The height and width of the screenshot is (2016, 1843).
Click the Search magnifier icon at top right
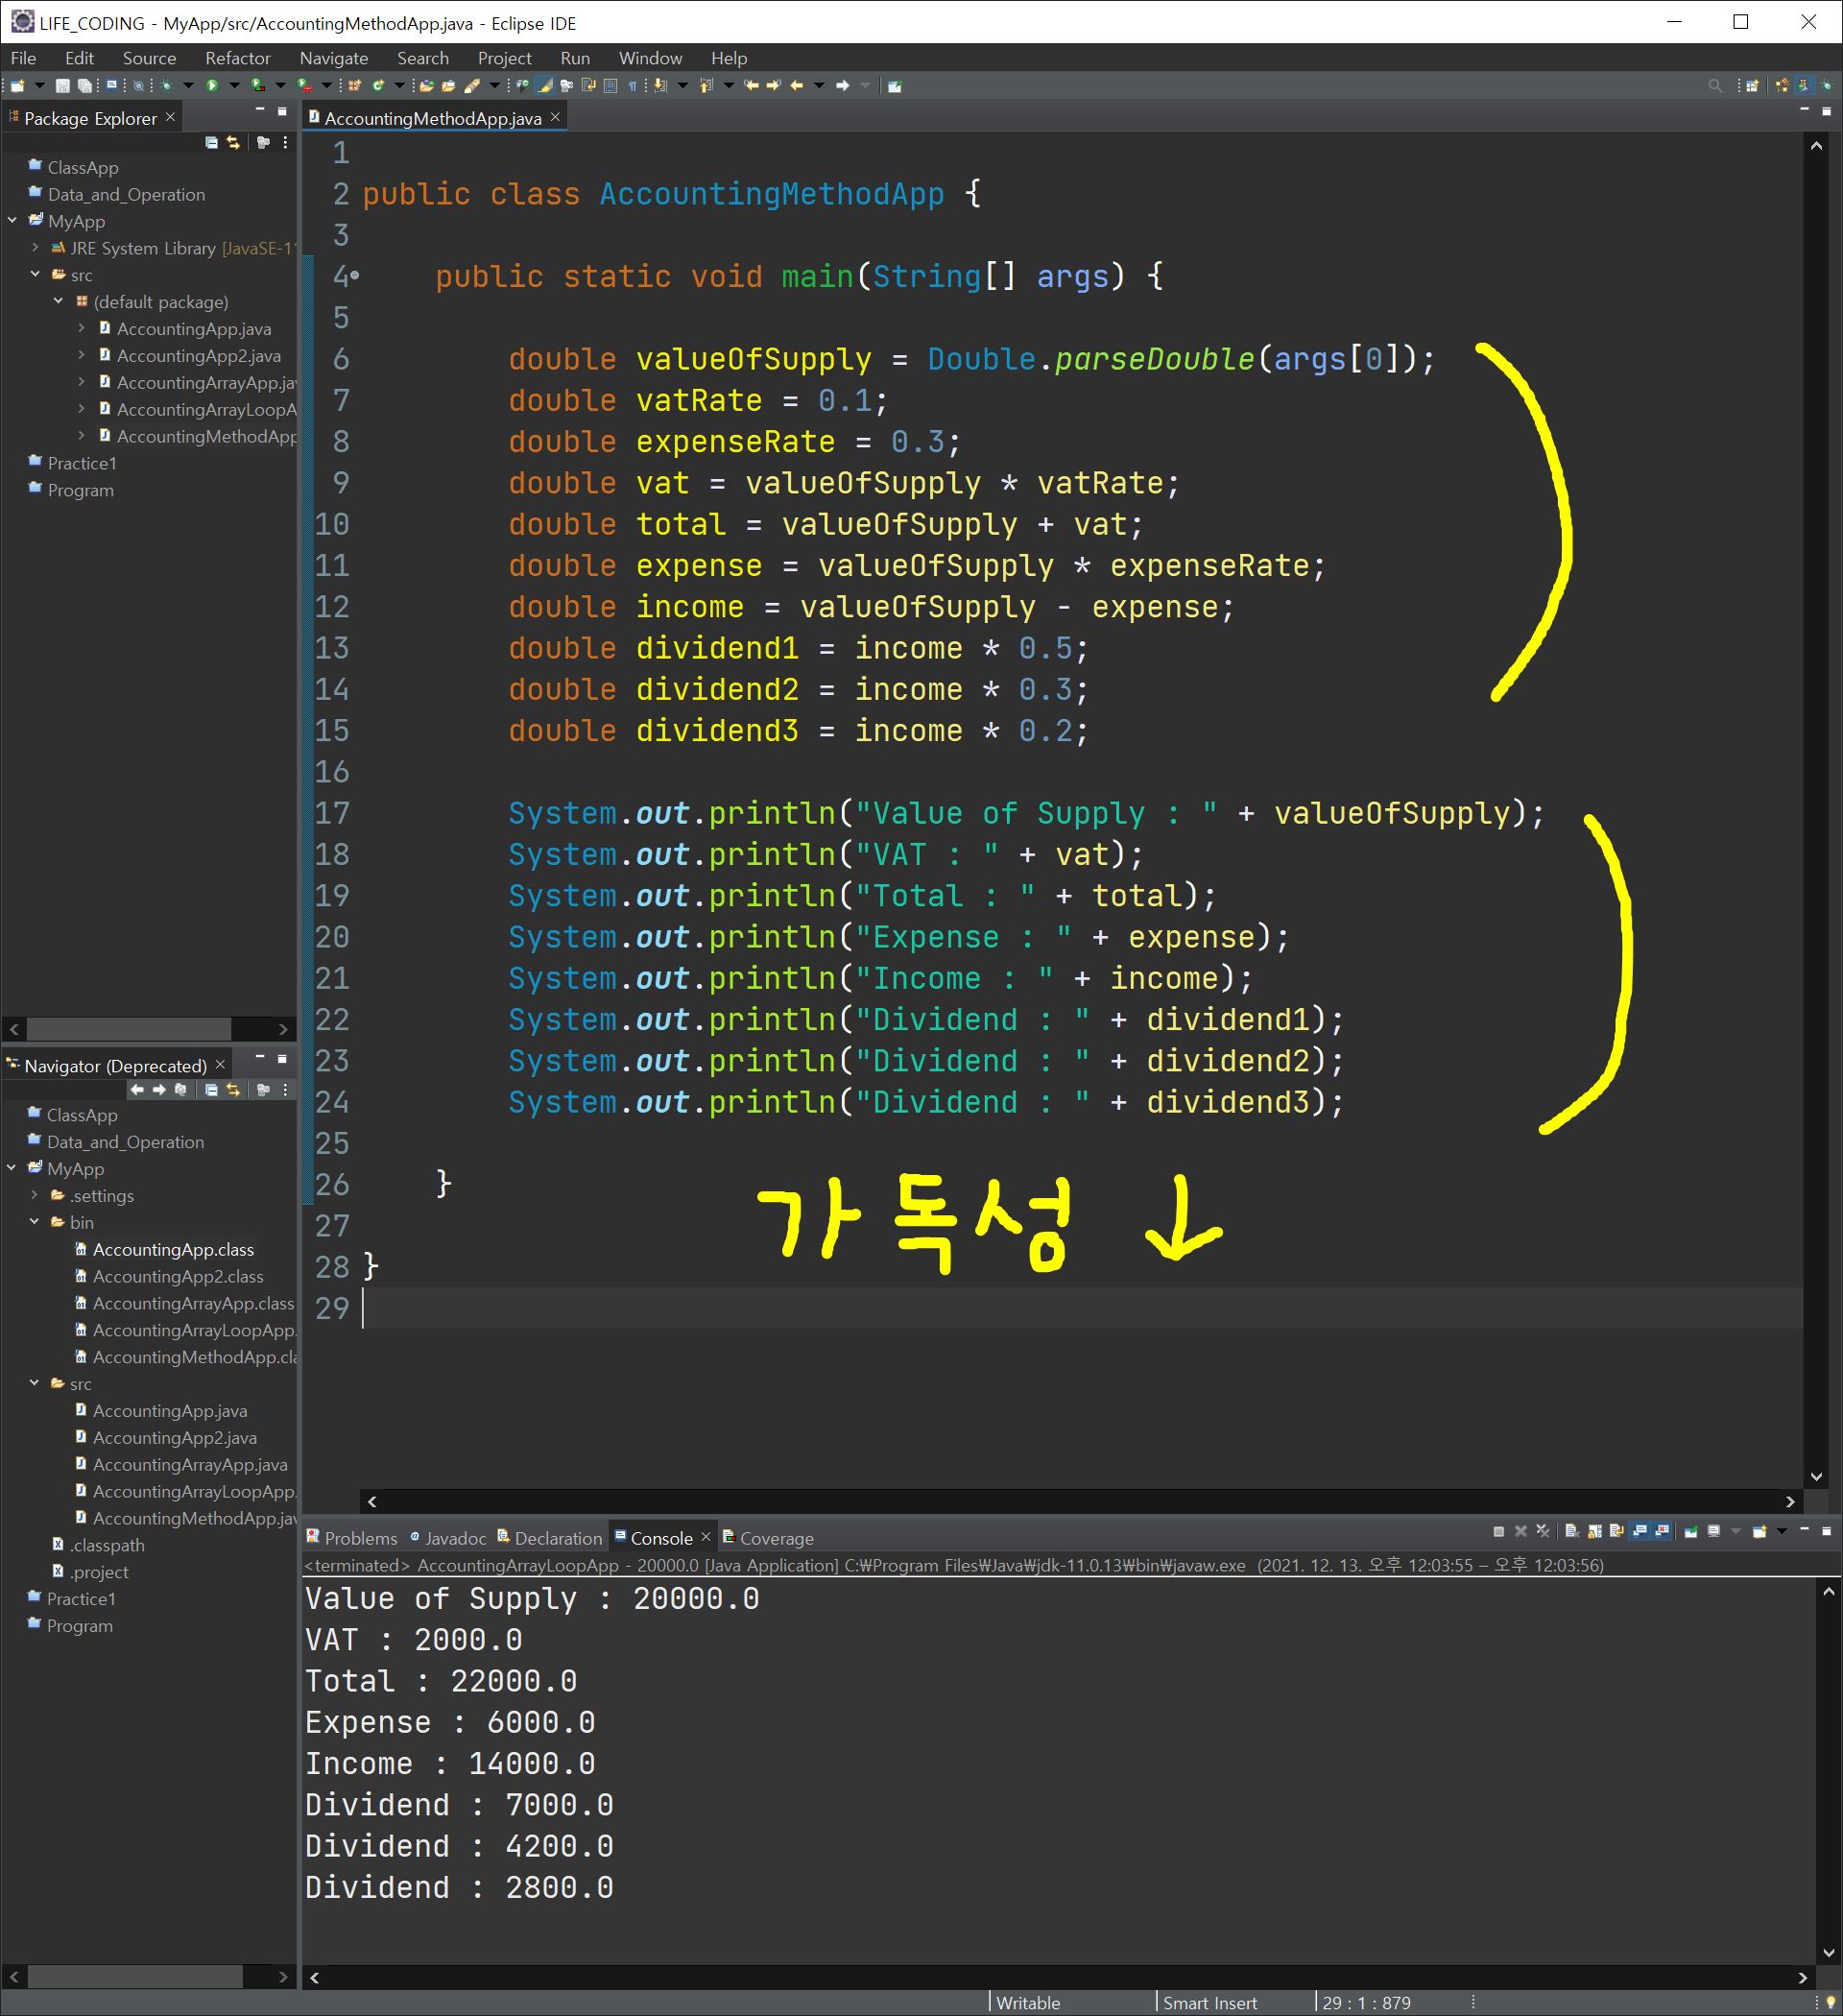[x=1715, y=86]
